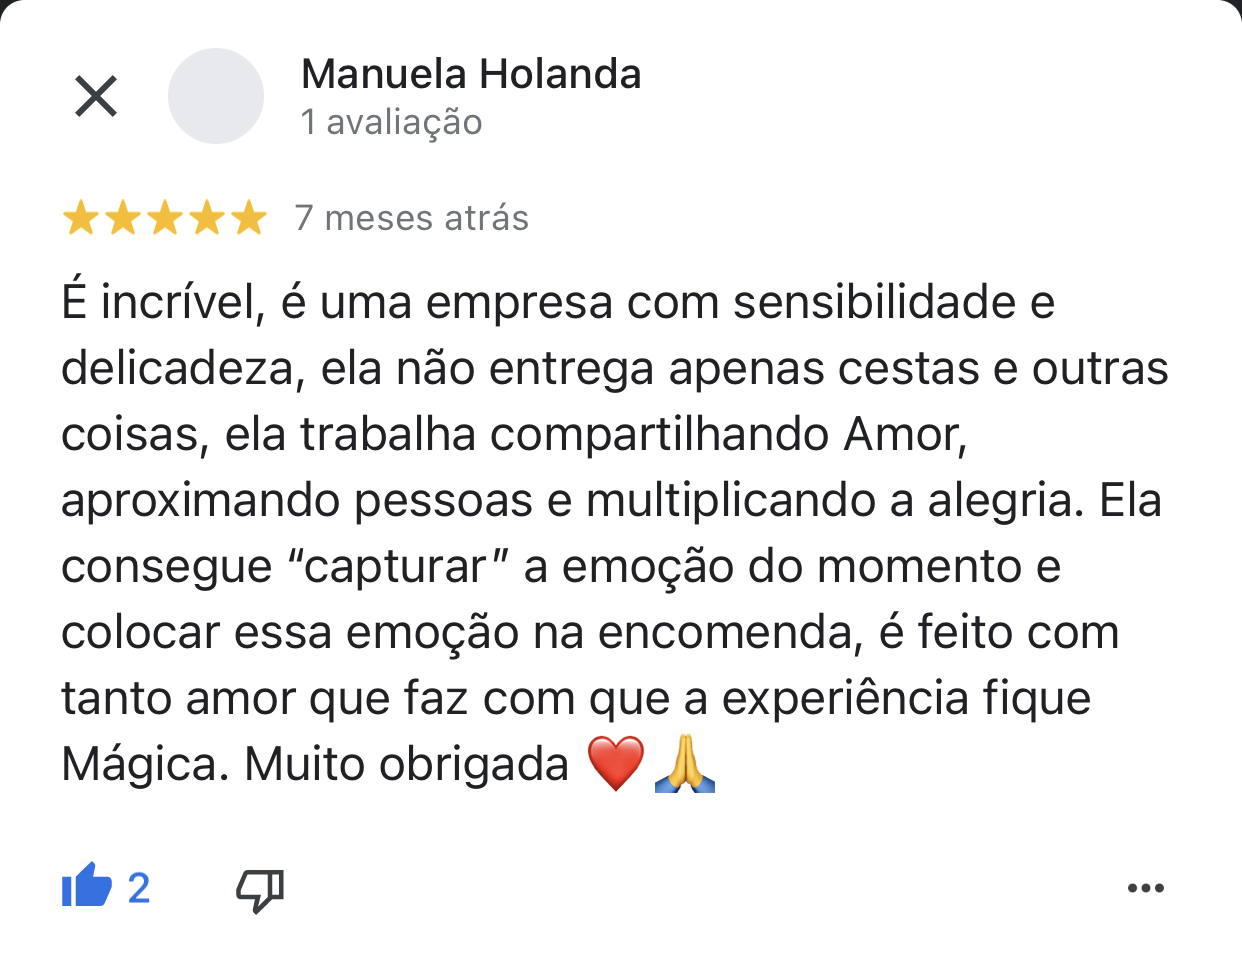Close the review with the X icon
The width and height of the screenshot is (1242, 958).
coord(96,96)
